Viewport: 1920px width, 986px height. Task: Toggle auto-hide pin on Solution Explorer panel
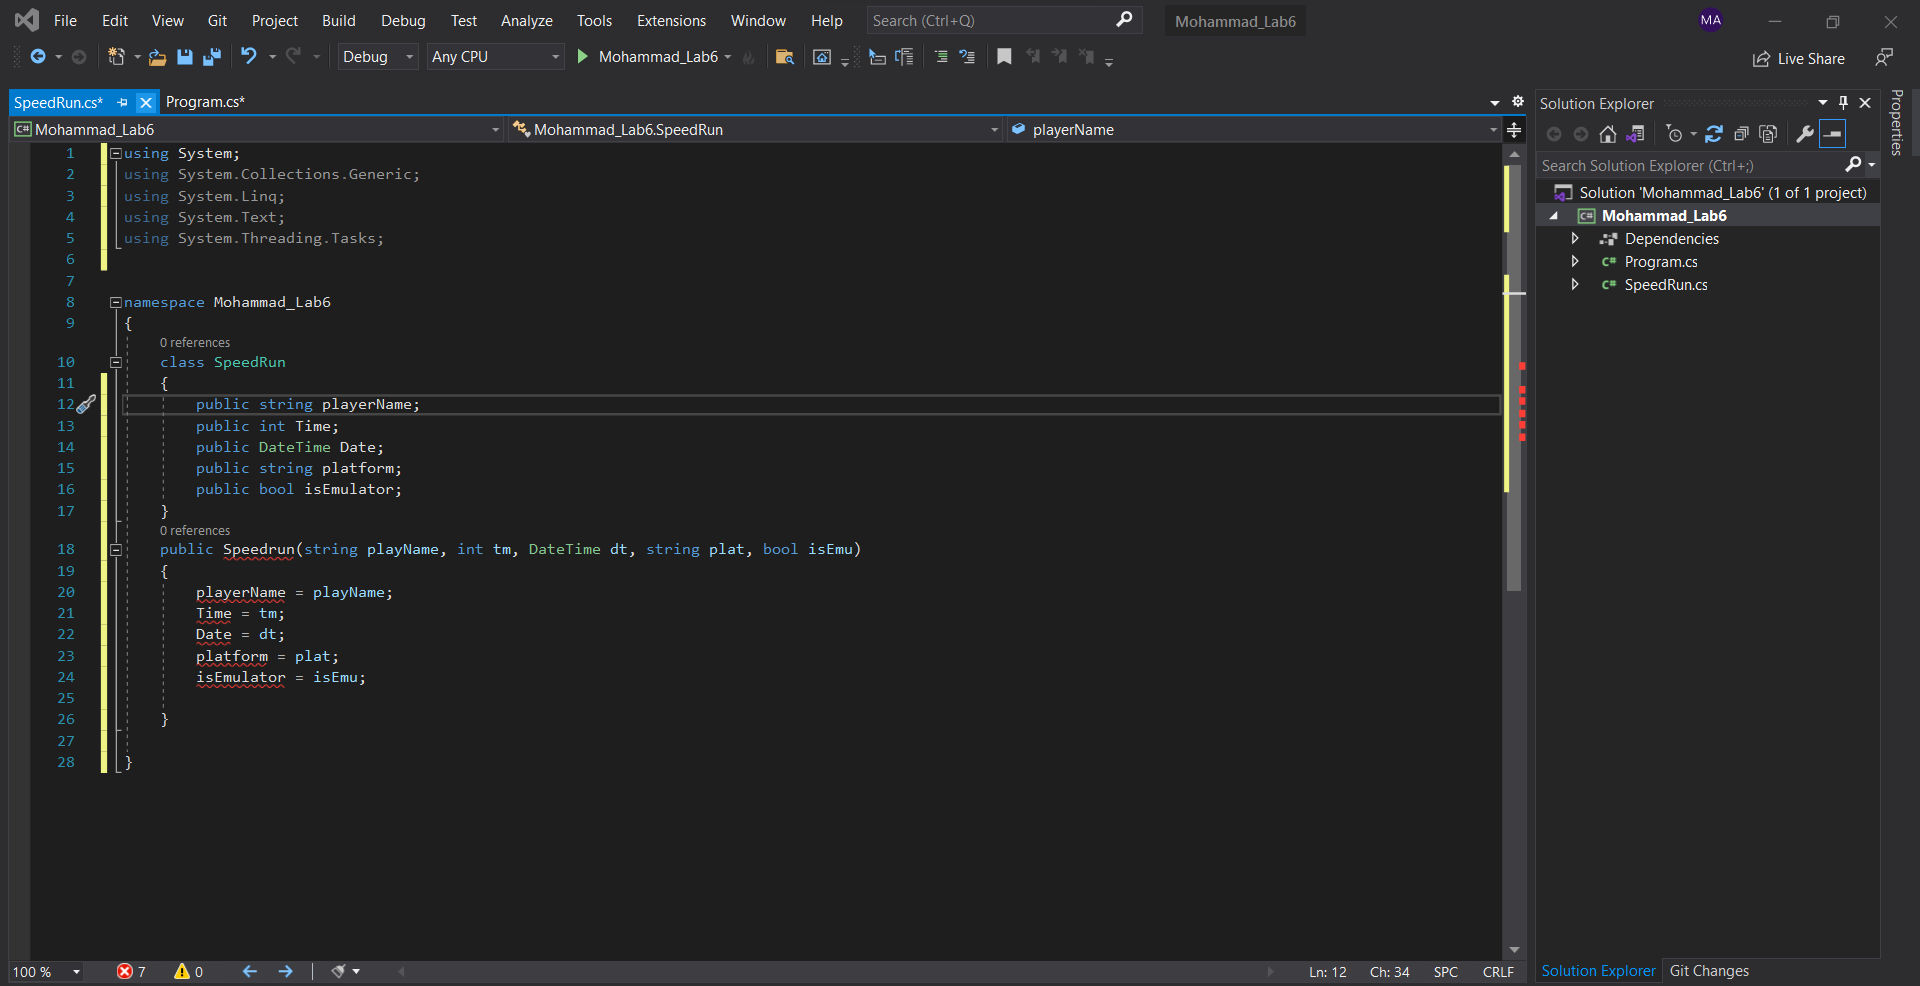tap(1843, 103)
